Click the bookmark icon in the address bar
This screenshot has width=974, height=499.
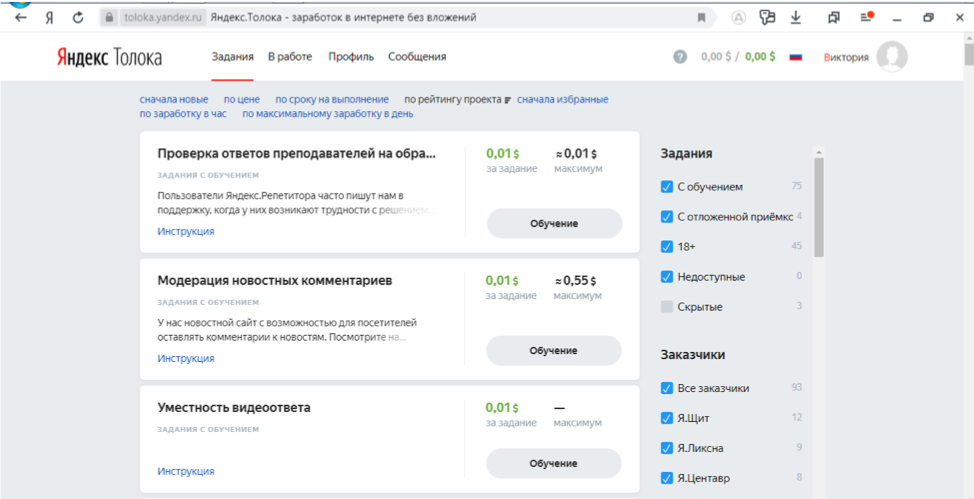click(701, 18)
